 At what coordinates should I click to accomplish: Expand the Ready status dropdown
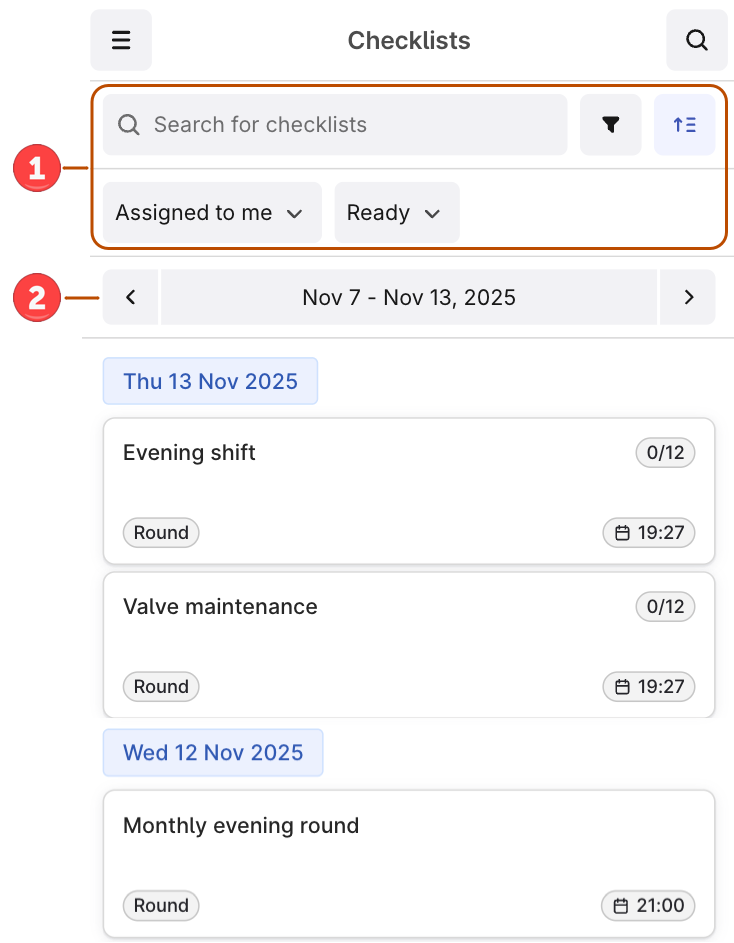[396, 212]
